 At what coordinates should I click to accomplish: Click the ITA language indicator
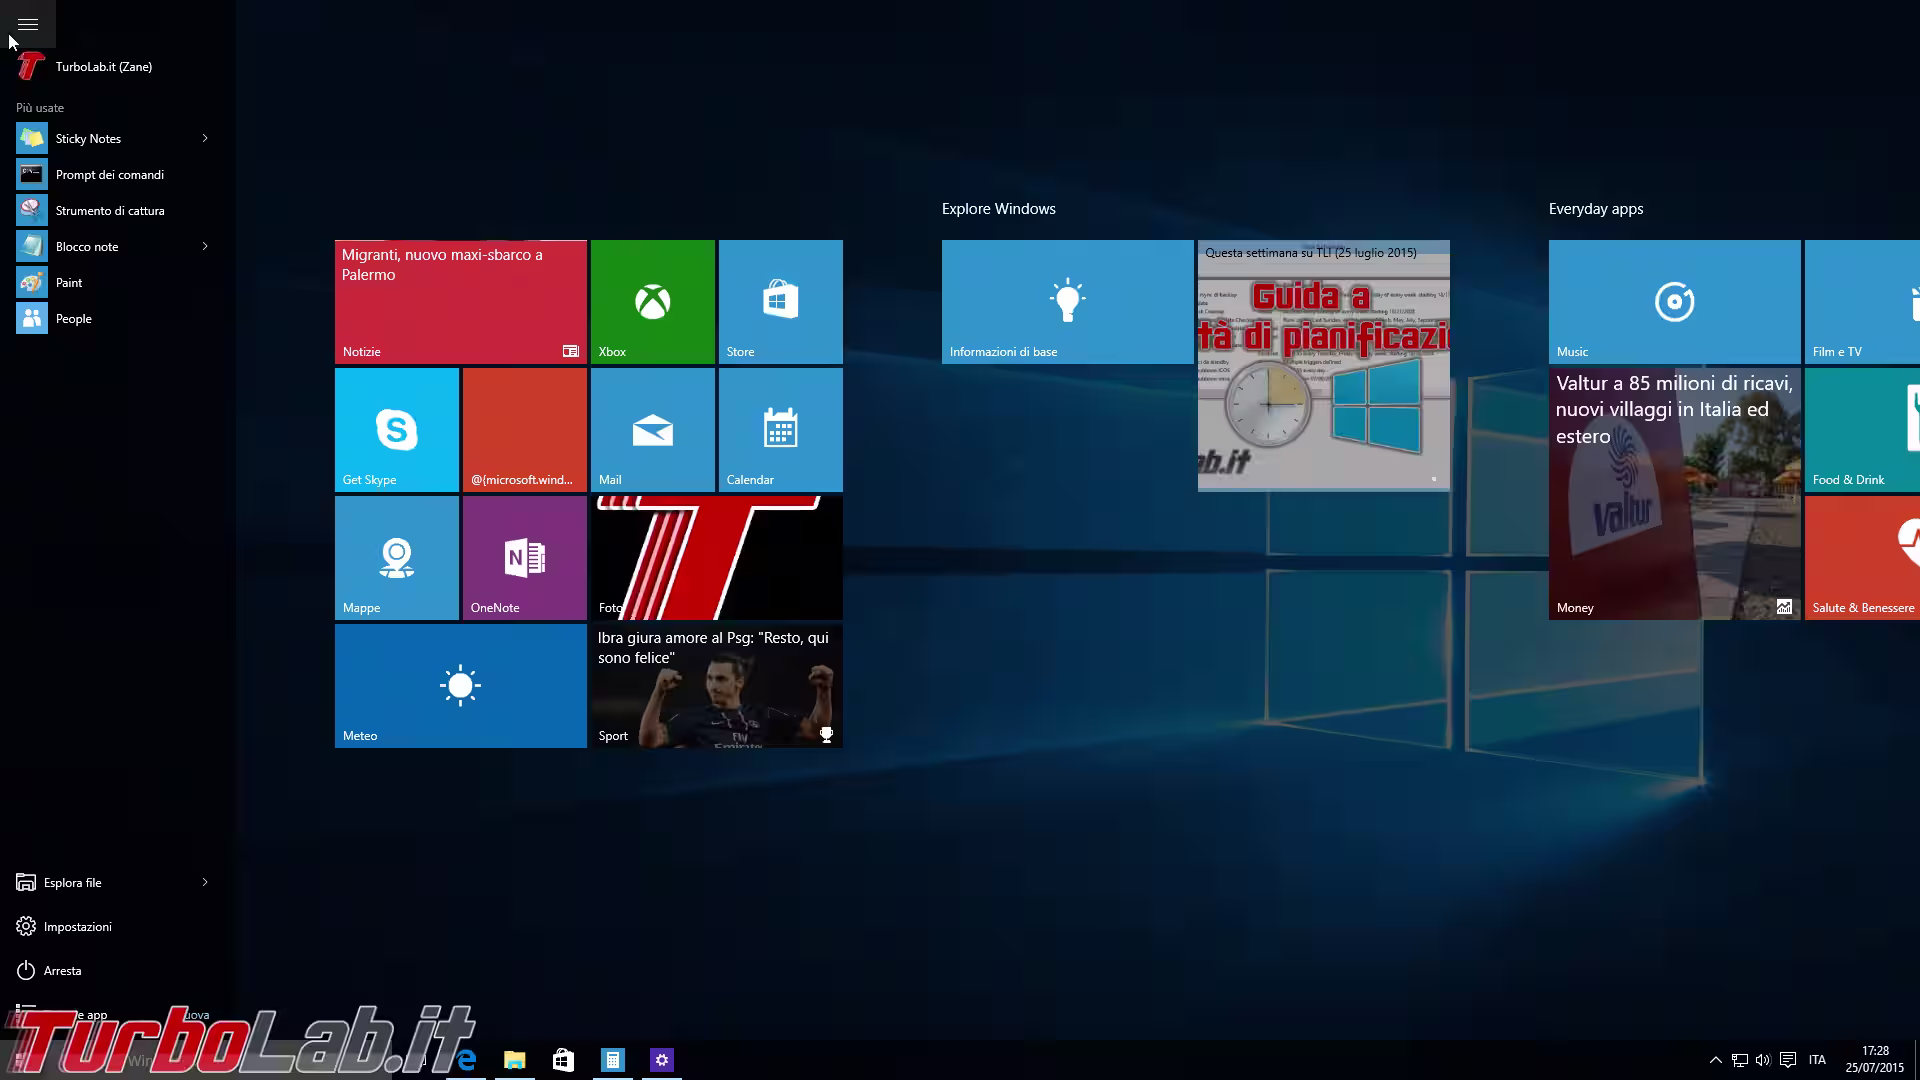pos(1817,1060)
